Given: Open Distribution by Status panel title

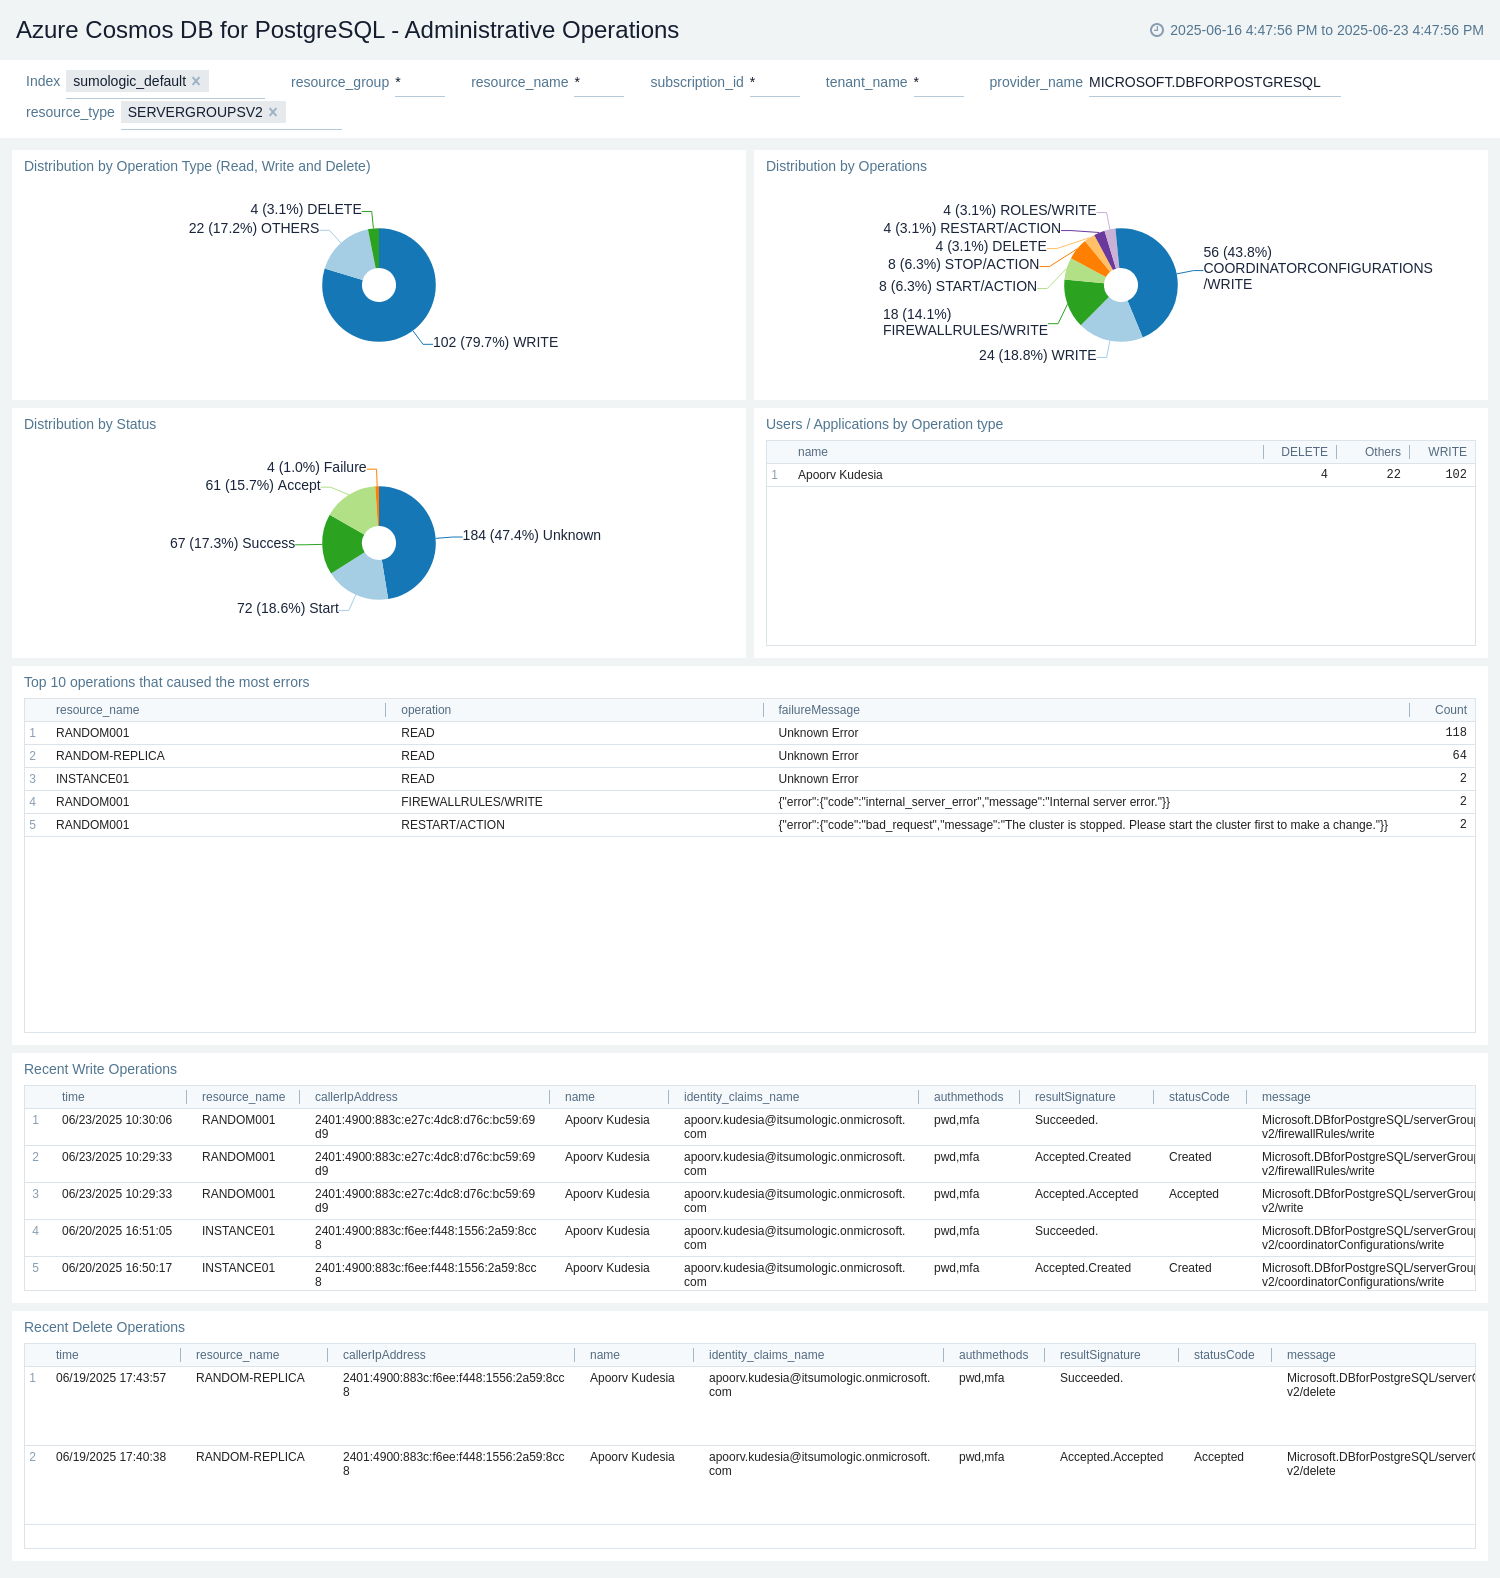Looking at the screenshot, I should (90, 424).
